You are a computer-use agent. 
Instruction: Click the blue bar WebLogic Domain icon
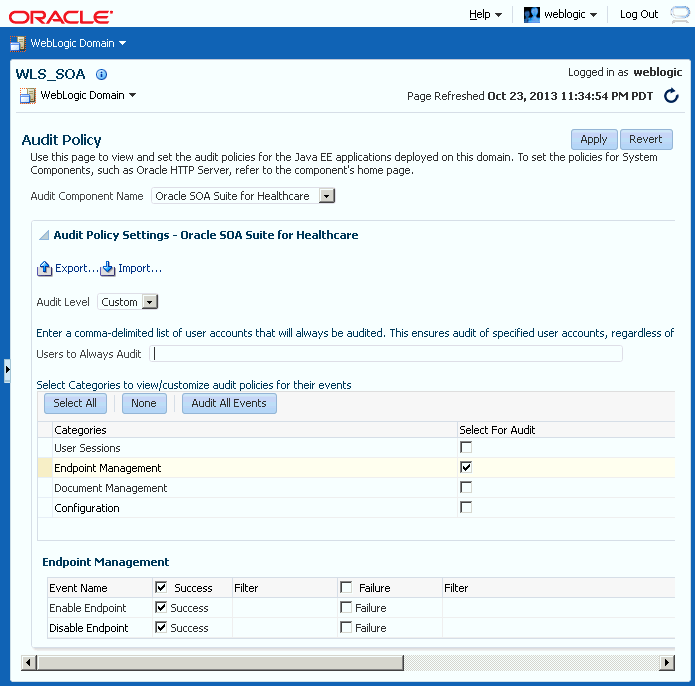pos(18,43)
